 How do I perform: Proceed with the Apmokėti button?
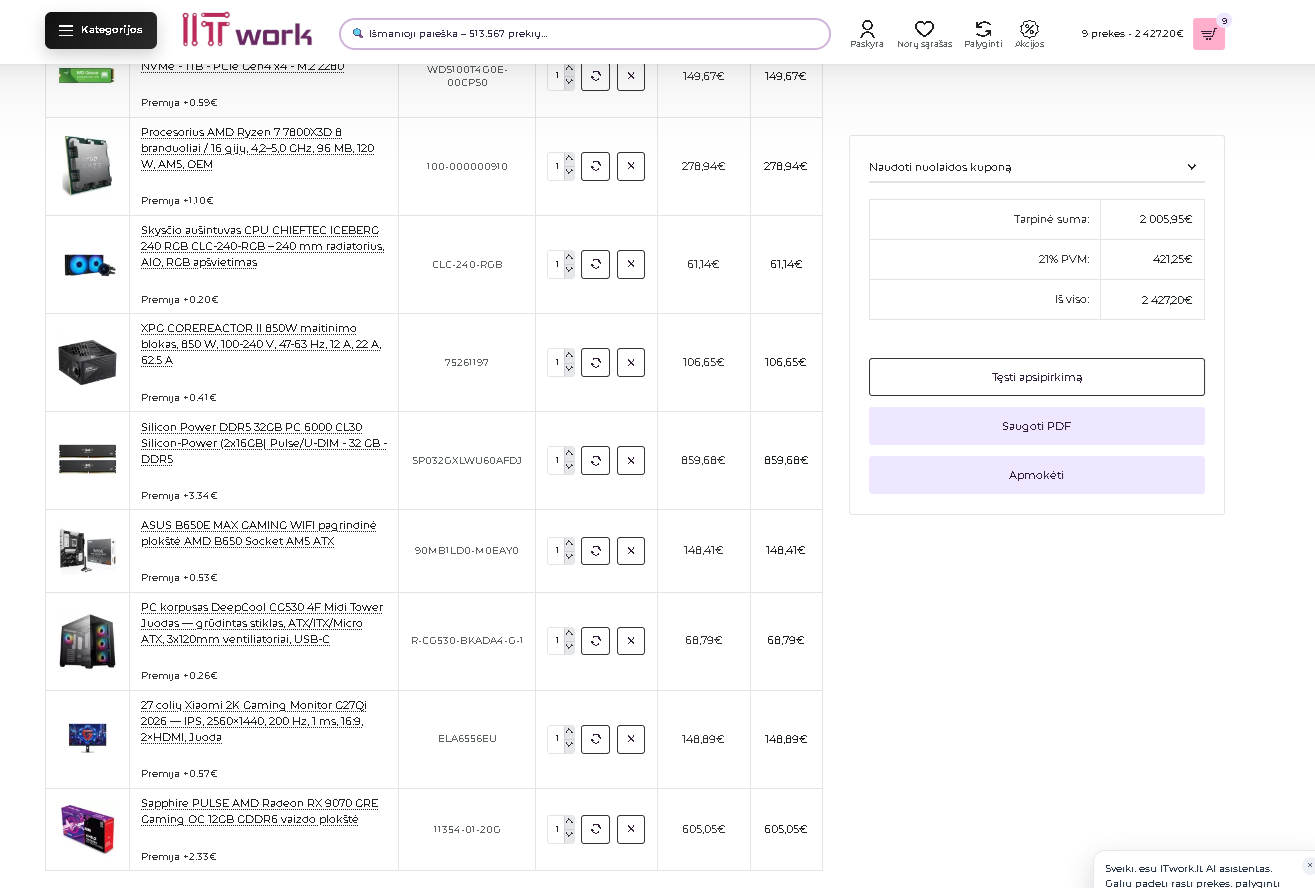(x=1036, y=475)
